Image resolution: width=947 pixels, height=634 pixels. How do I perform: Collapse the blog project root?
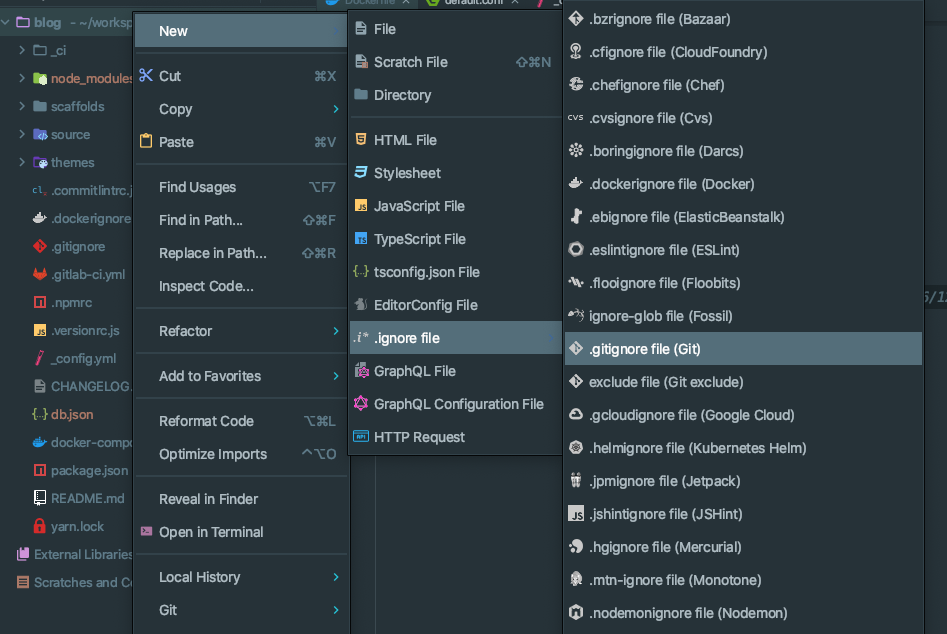click(x=5, y=22)
